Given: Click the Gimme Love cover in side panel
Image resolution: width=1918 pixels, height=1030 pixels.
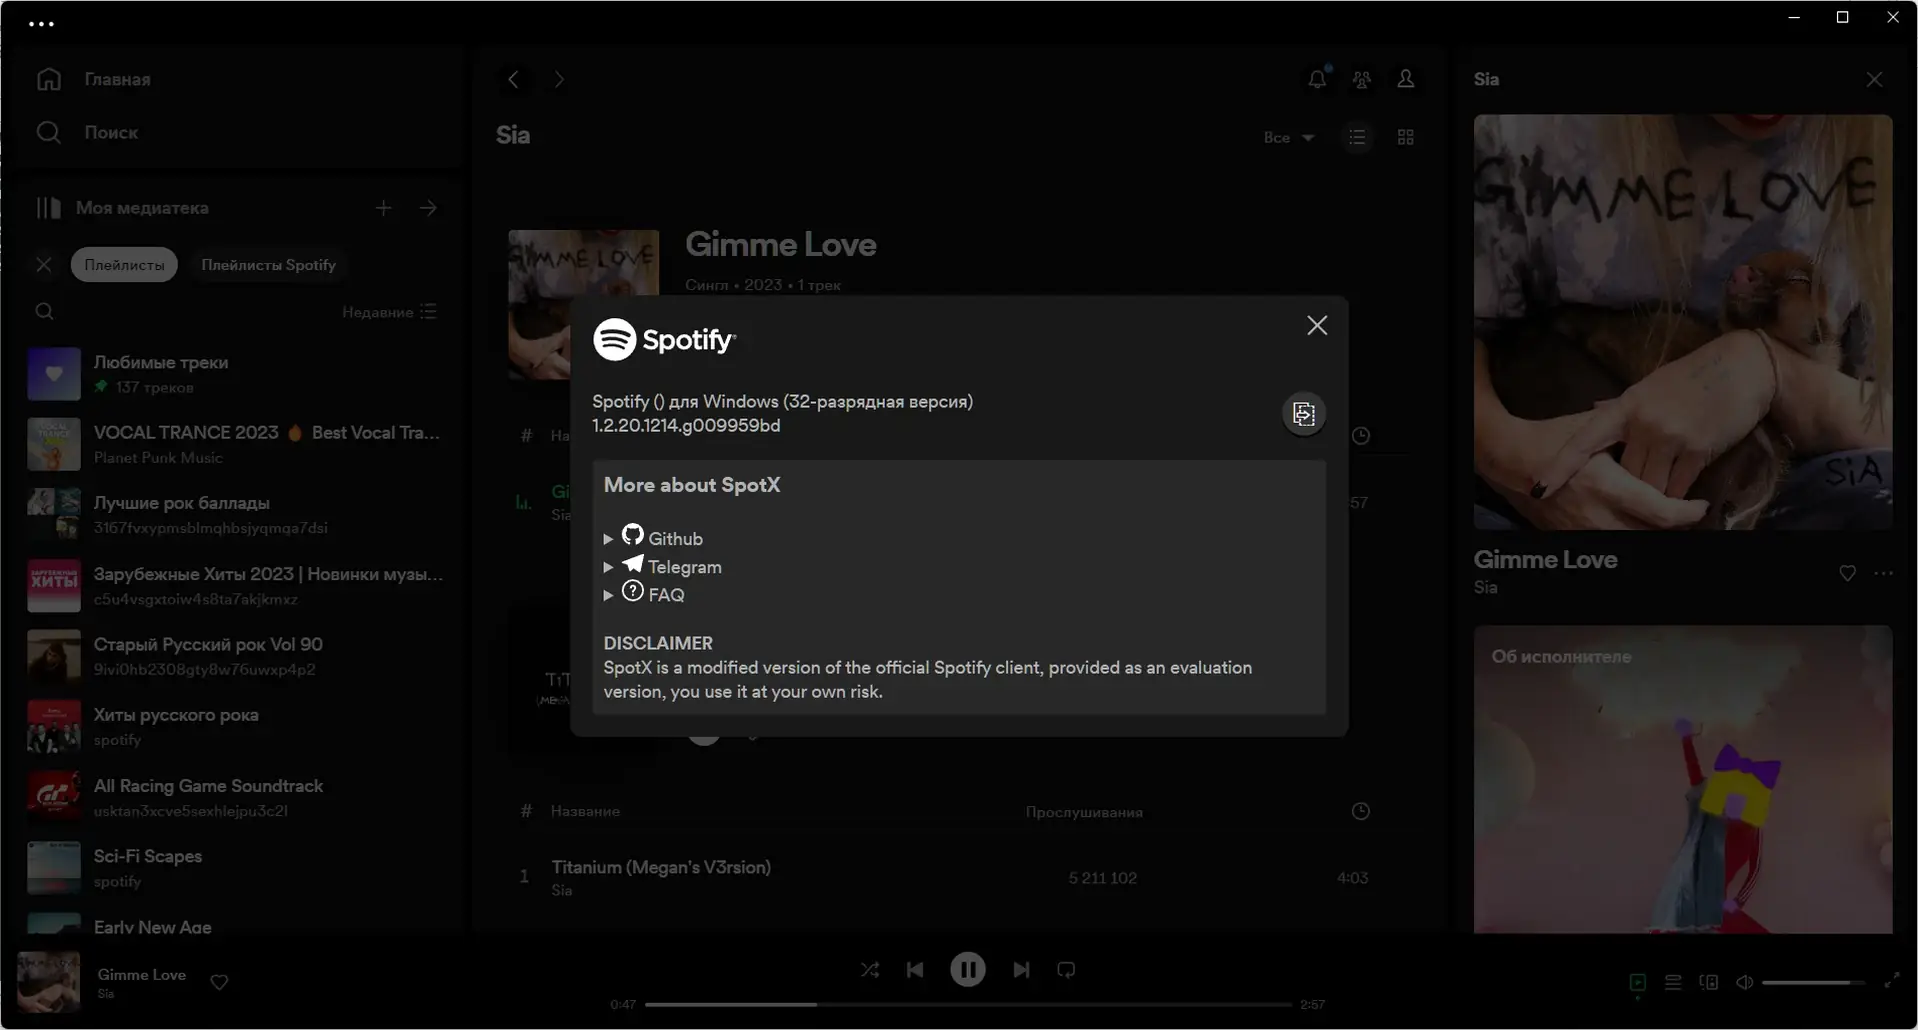Looking at the screenshot, I should pos(1683,322).
